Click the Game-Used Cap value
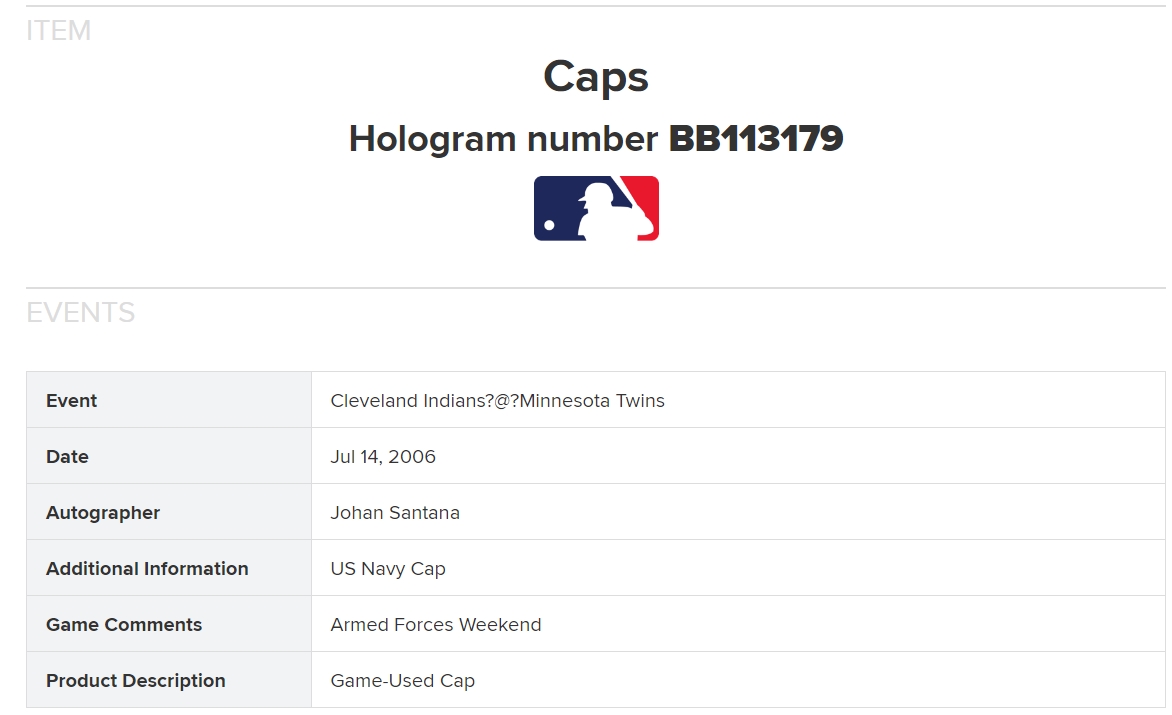 [x=403, y=681]
